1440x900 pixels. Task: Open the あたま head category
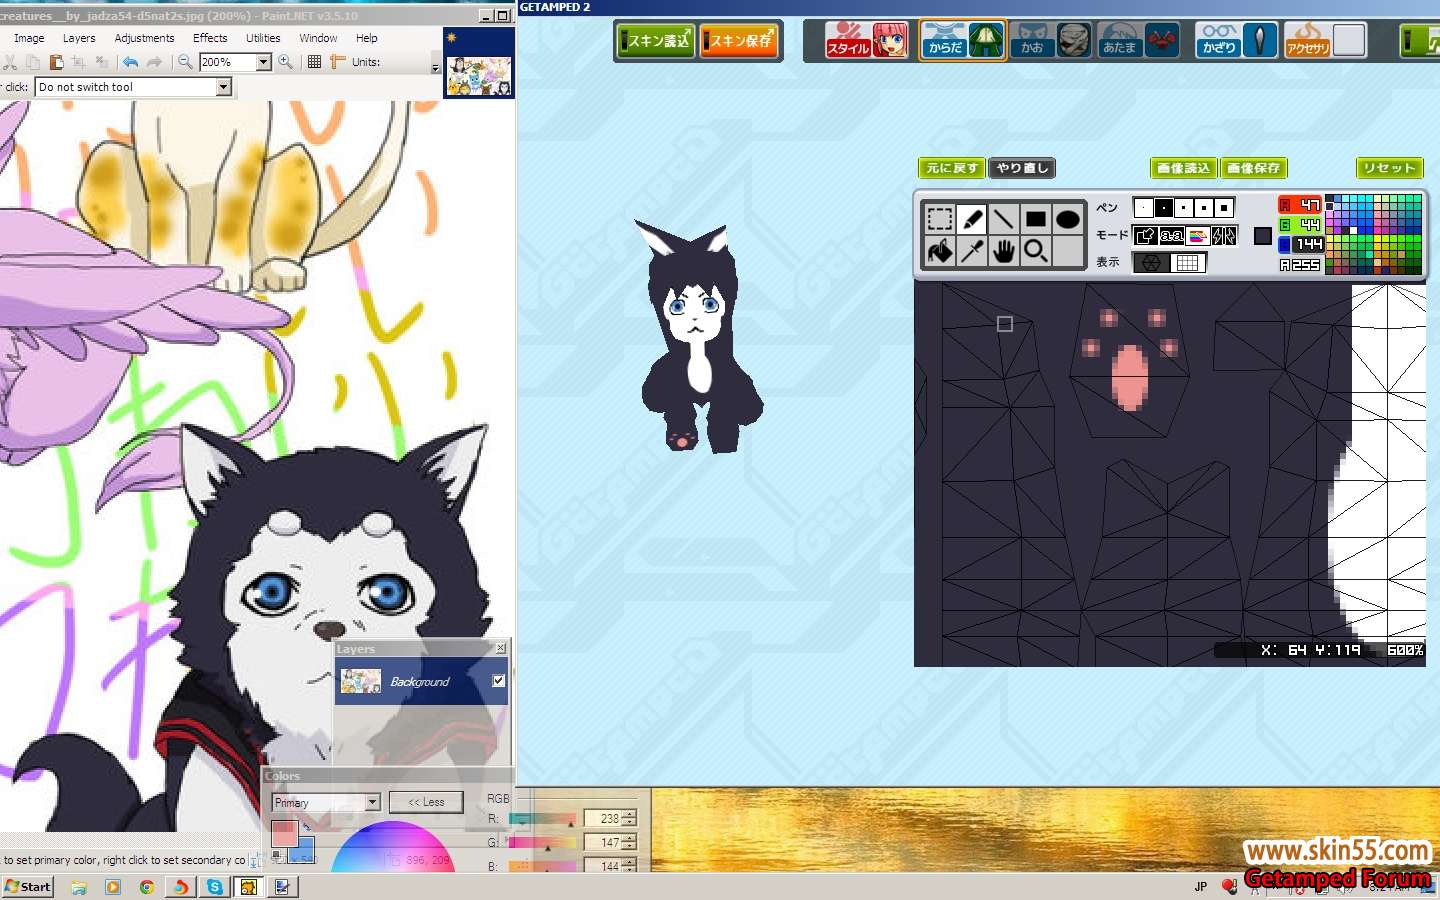(1138, 41)
